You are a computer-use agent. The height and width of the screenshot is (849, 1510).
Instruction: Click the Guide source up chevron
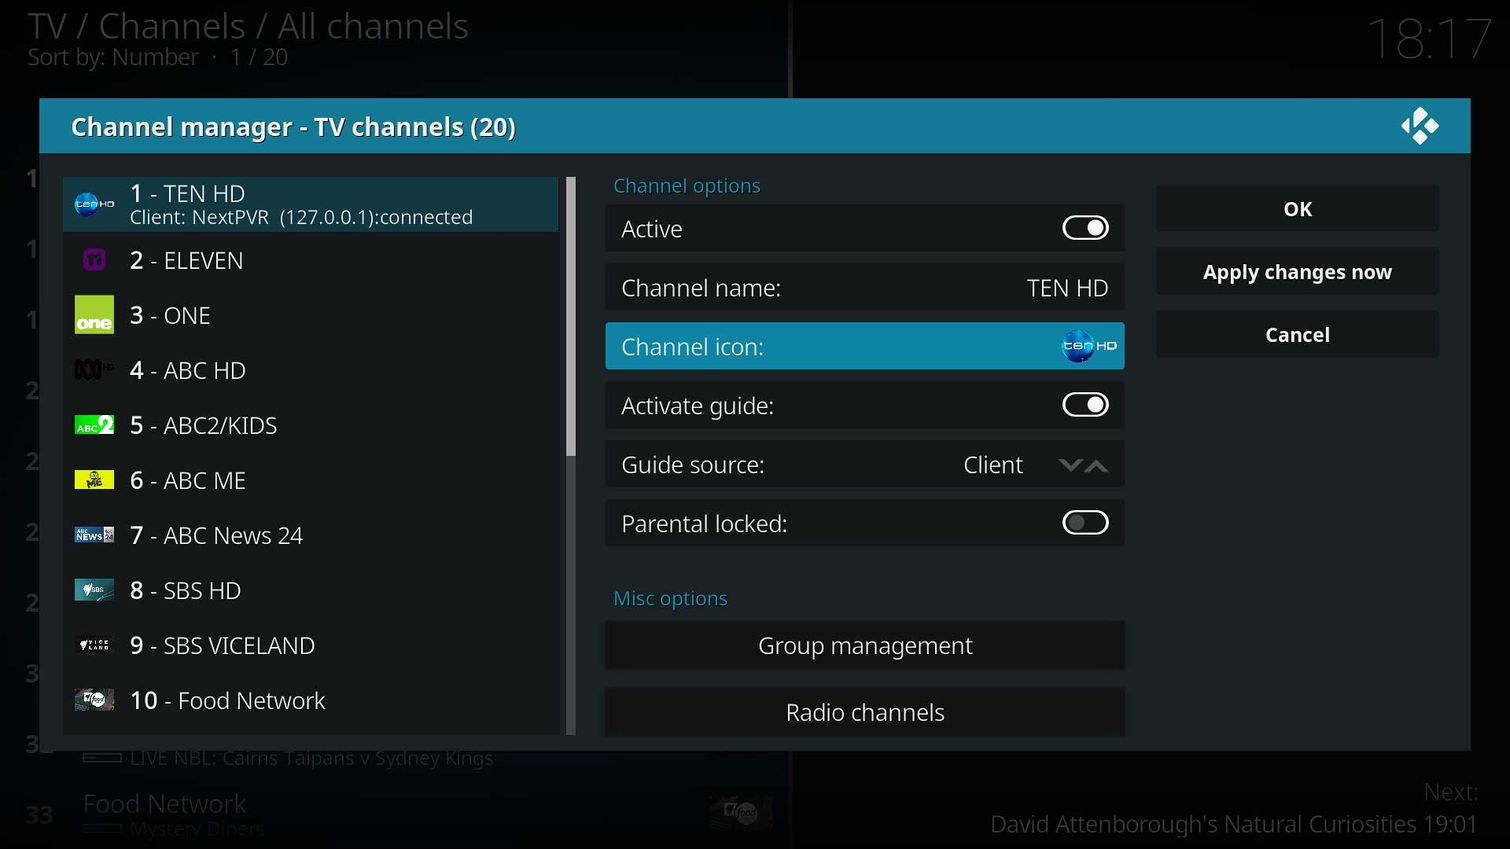point(1098,464)
